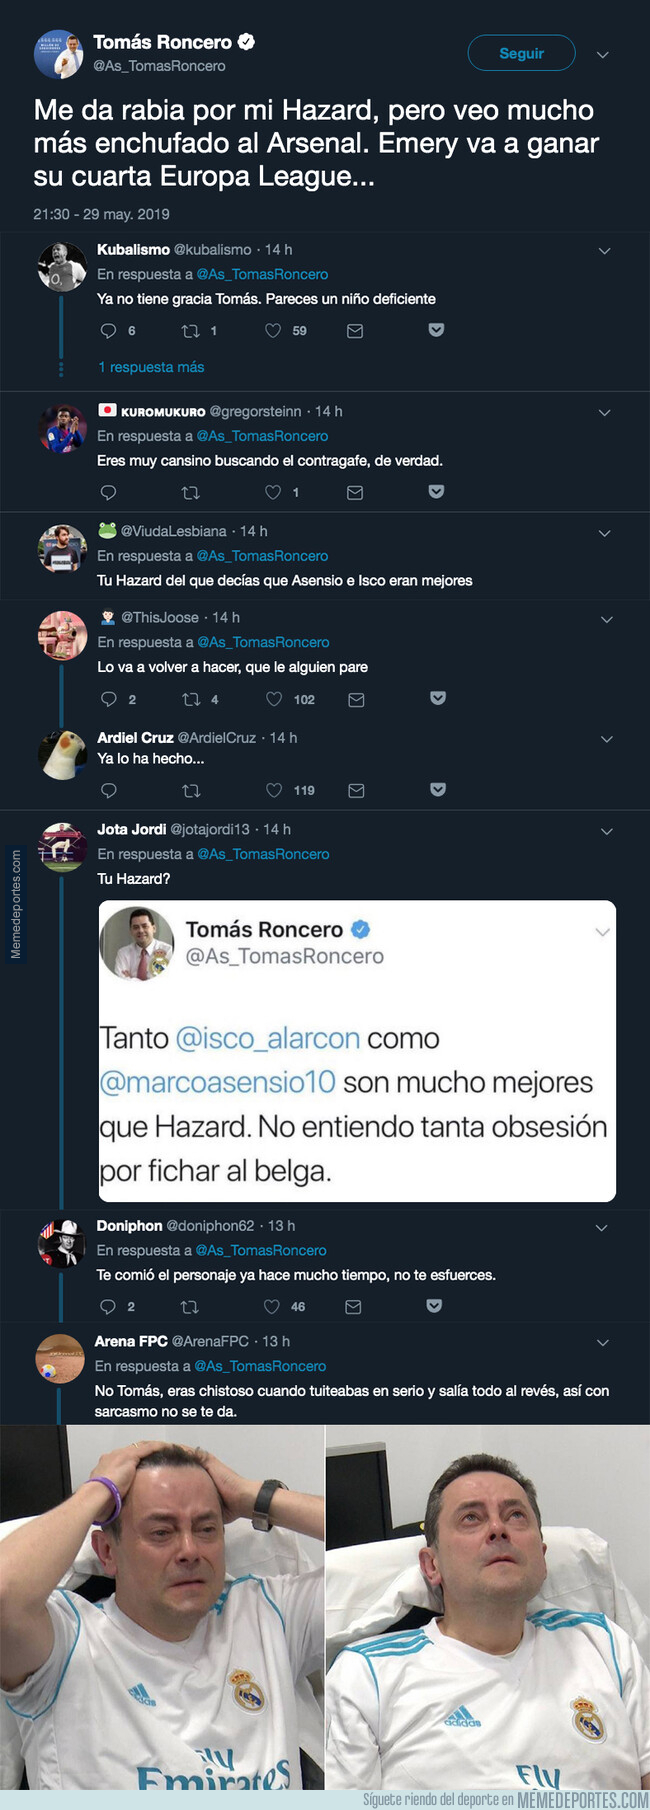Send Kubalismo's reply via Direct Message
Screen dimensions: 650x1810
[355, 332]
